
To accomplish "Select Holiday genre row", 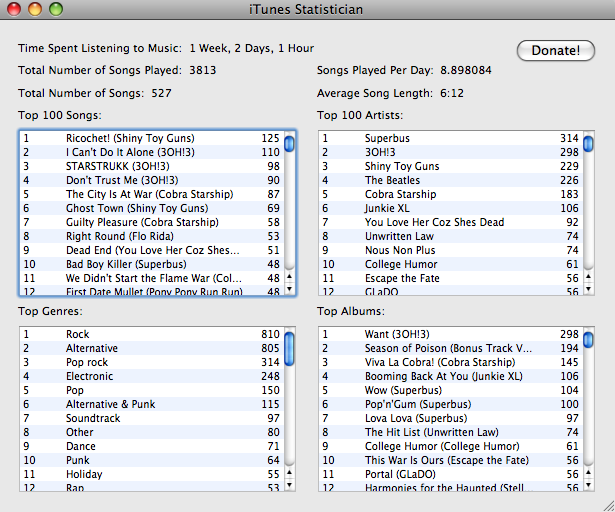I will [x=152, y=474].
